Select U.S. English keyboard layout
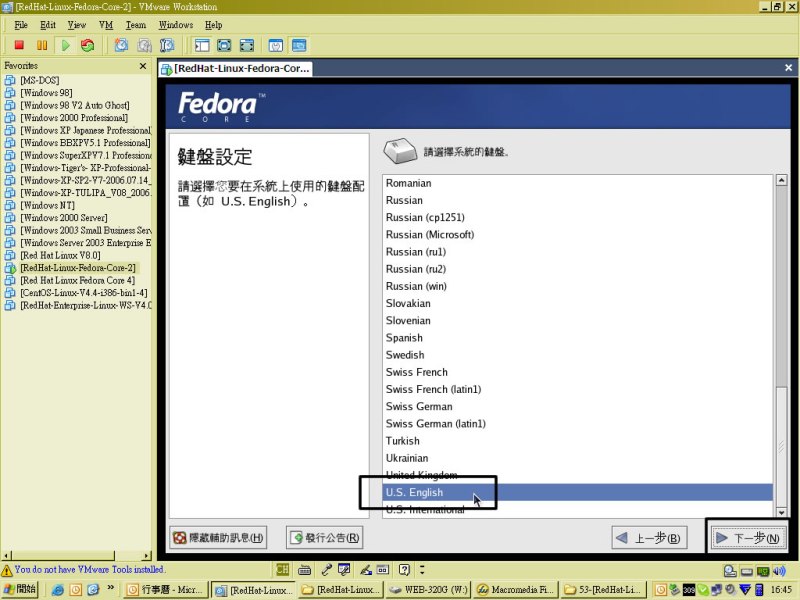This screenshot has width=800, height=600. pyautogui.click(x=578, y=492)
